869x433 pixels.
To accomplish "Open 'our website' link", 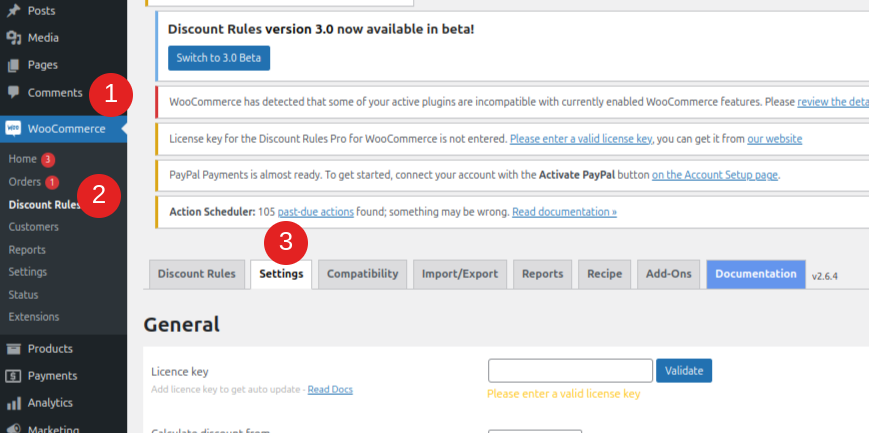I will click(775, 139).
